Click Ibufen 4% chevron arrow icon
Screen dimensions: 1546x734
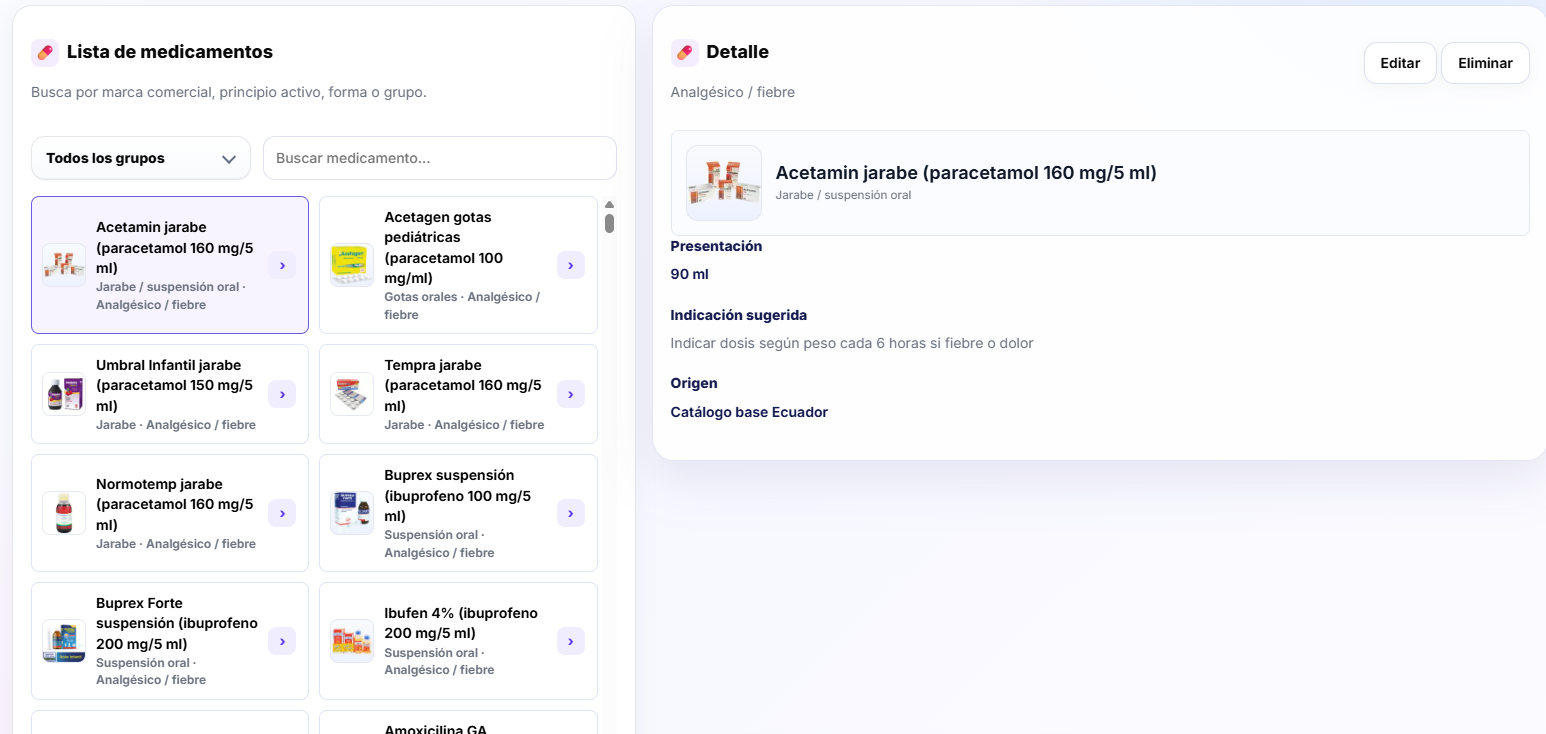coord(570,641)
